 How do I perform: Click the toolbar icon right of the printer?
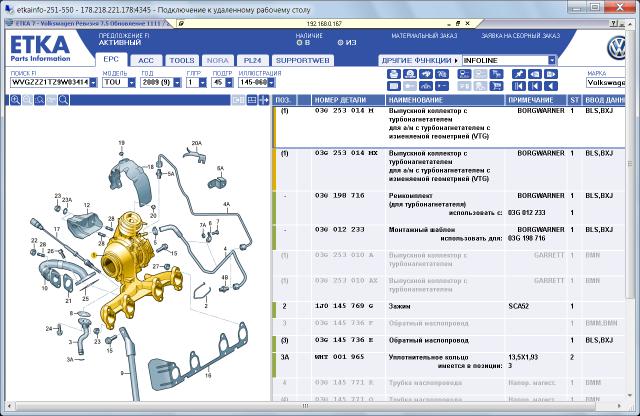(x=410, y=74)
